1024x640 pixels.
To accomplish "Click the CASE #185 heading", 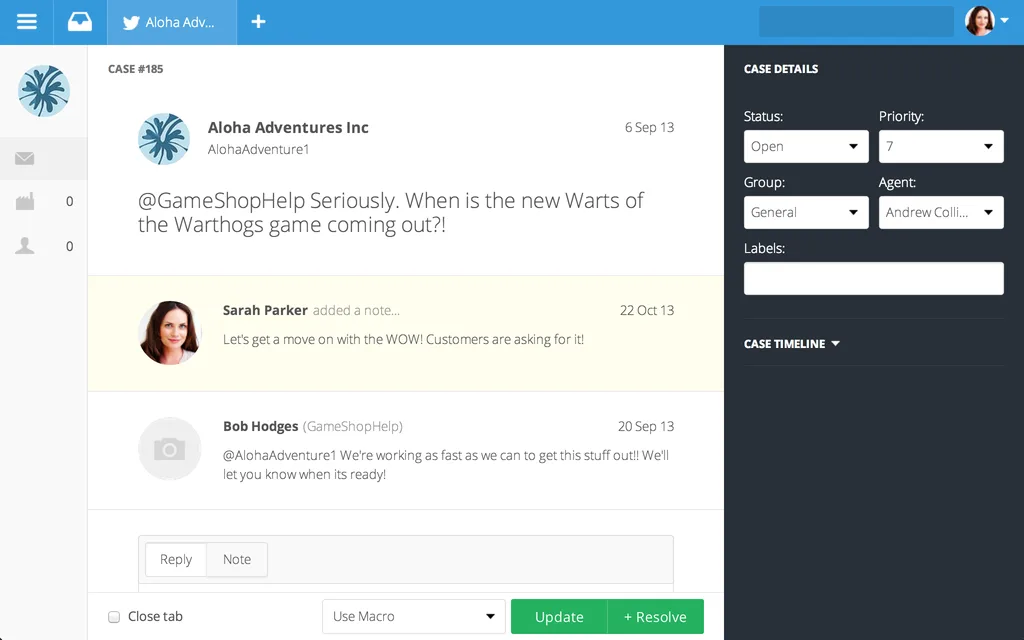I will coord(136,69).
